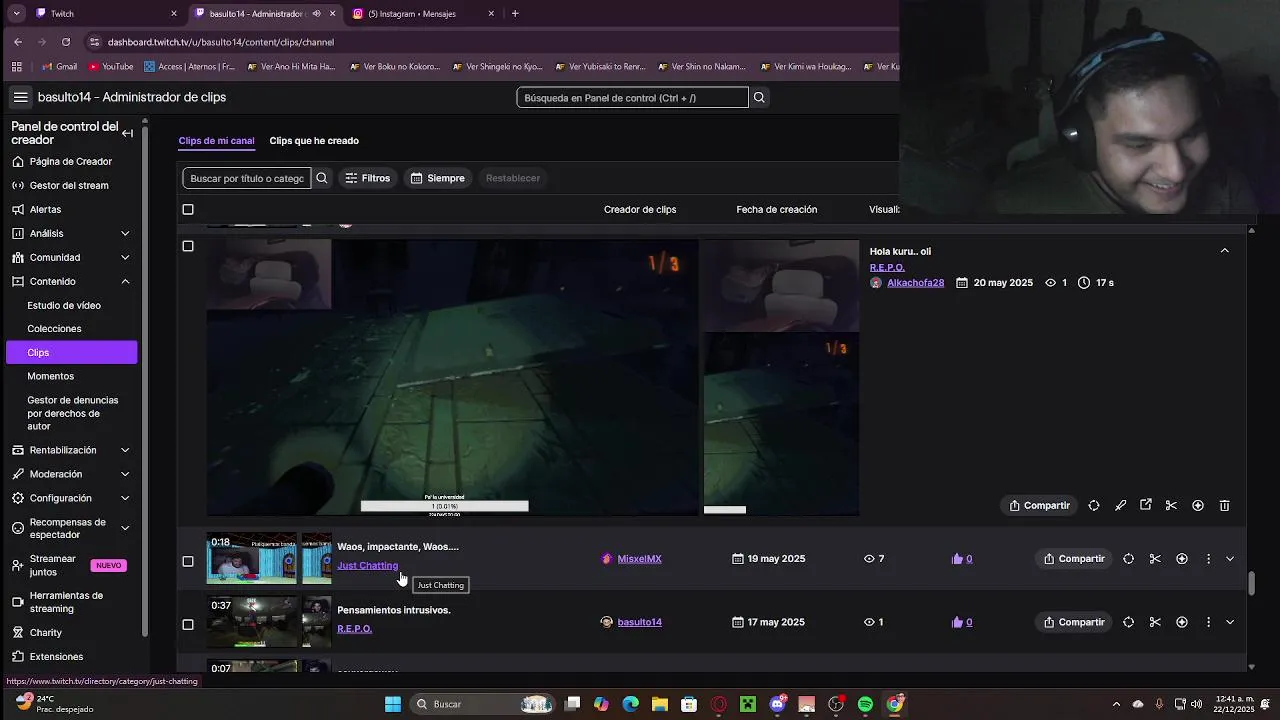1280x720 pixels.
Task: Click the star-circle icon in expanded clip toolbar
Action: click(x=1198, y=505)
